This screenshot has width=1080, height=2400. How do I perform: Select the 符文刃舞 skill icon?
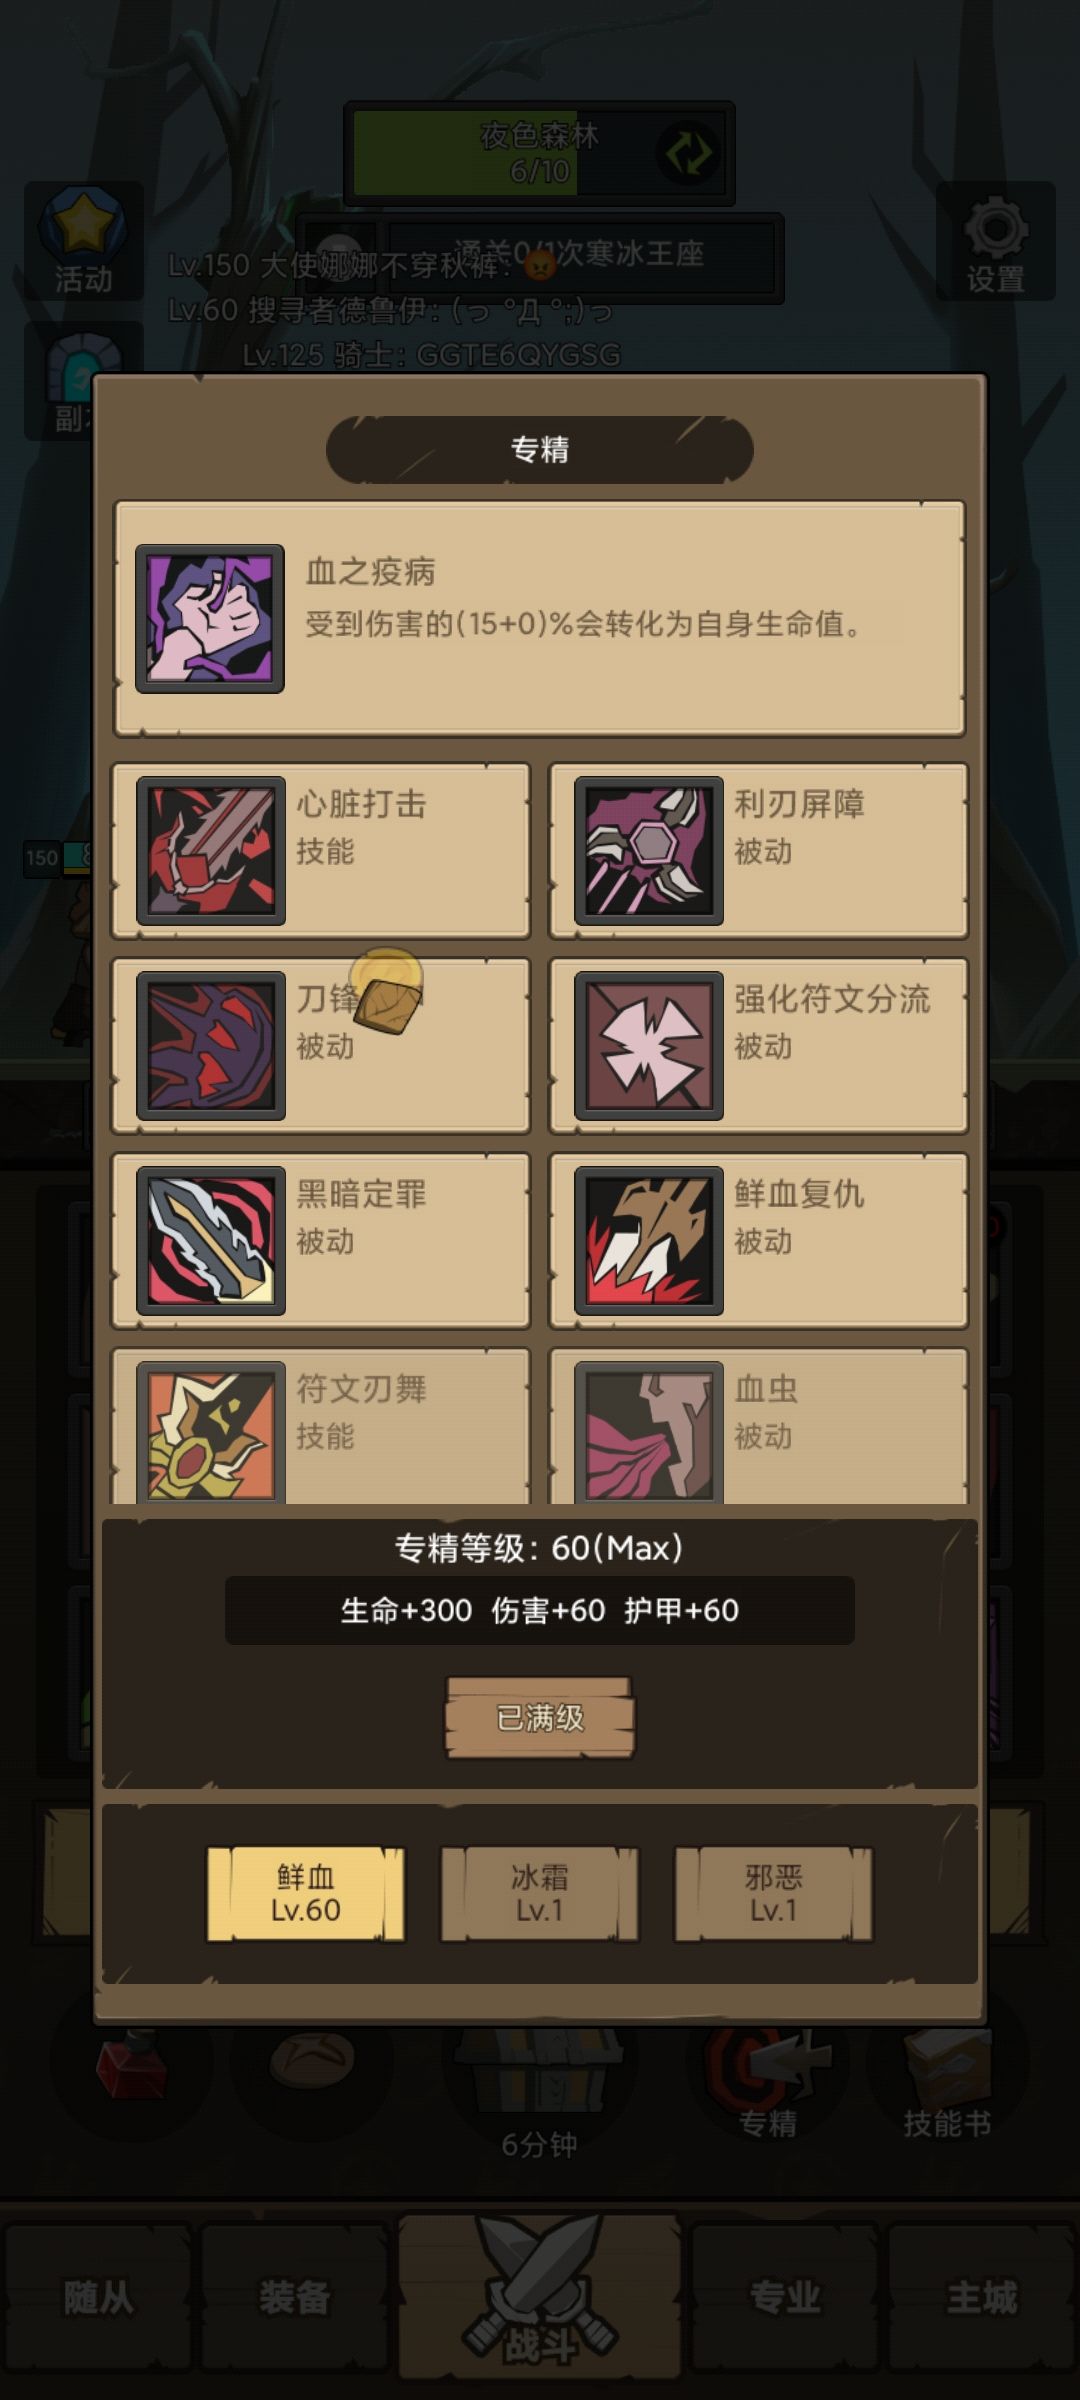(x=211, y=1432)
